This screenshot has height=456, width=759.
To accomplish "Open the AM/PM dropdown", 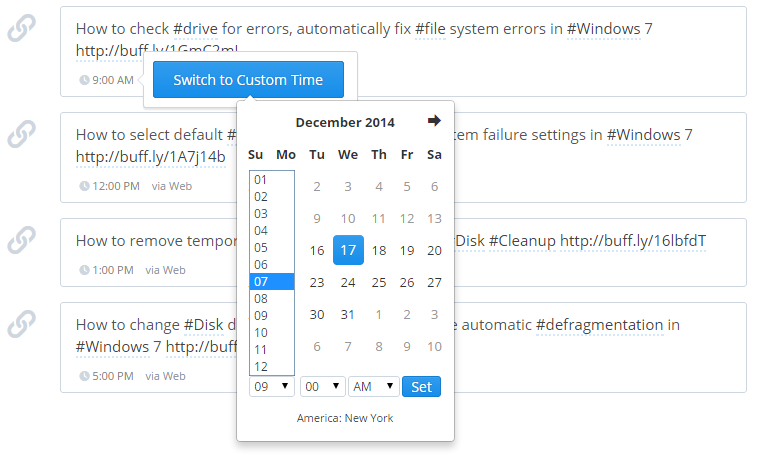I will (373, 386).
